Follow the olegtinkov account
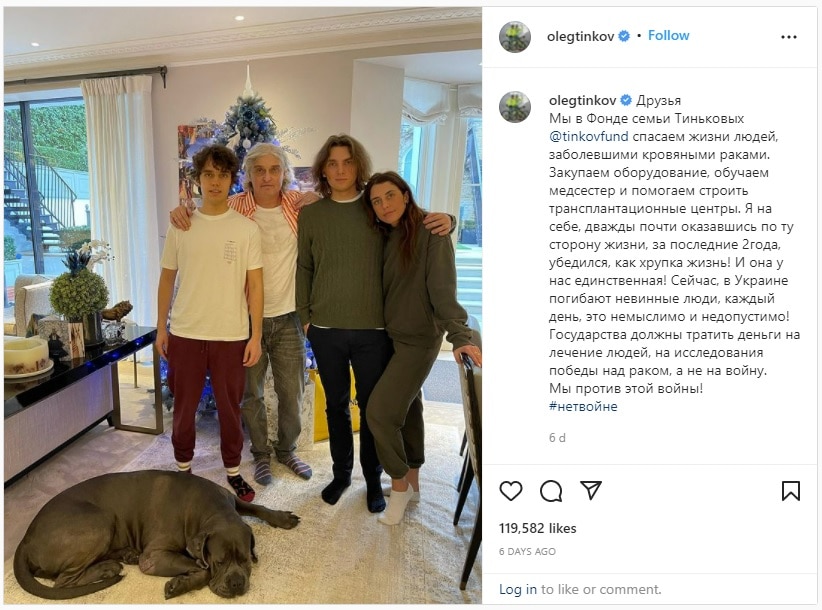Screen dimensions: 822x610 pyautogui.click(x=668, y=36)
